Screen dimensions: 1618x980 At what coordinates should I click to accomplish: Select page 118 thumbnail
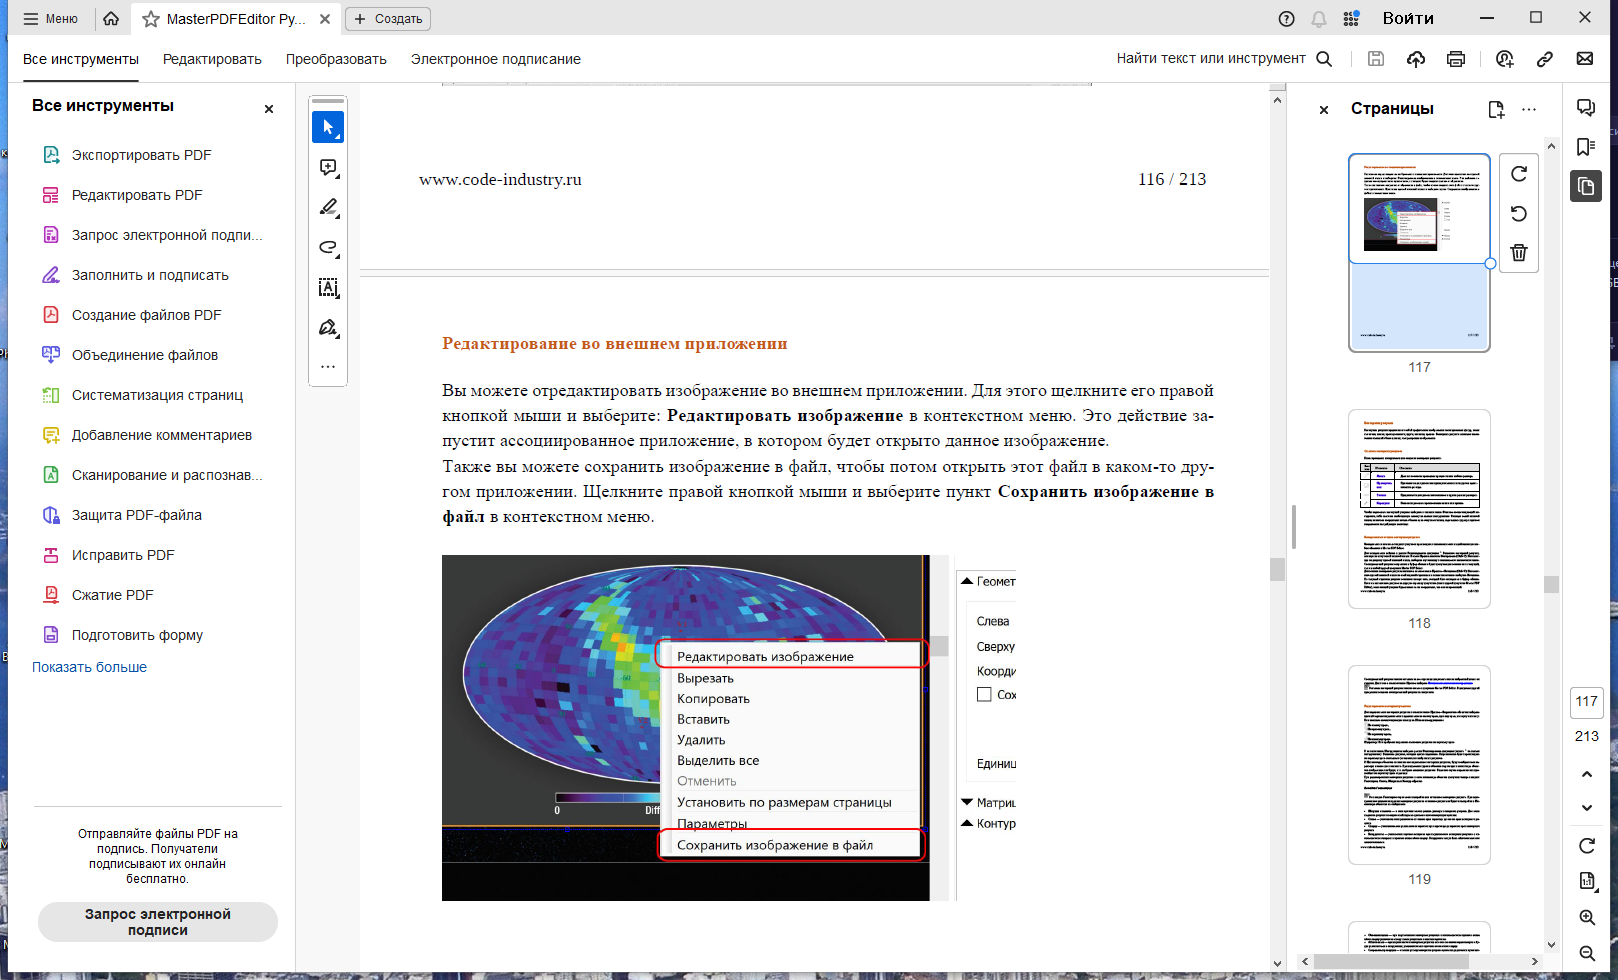(x=1419, y=509)
